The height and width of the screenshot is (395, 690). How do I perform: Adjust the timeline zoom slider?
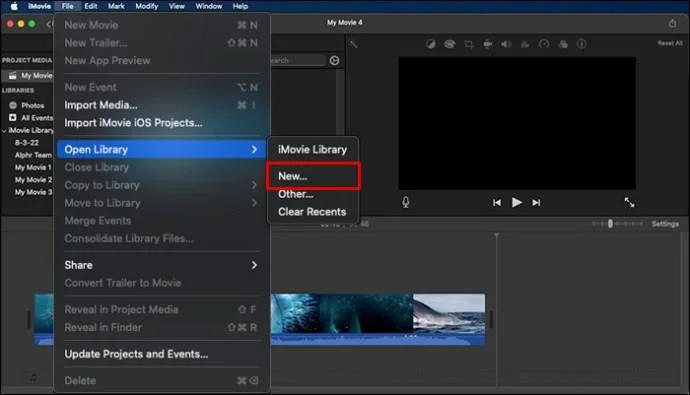point(610,224)
